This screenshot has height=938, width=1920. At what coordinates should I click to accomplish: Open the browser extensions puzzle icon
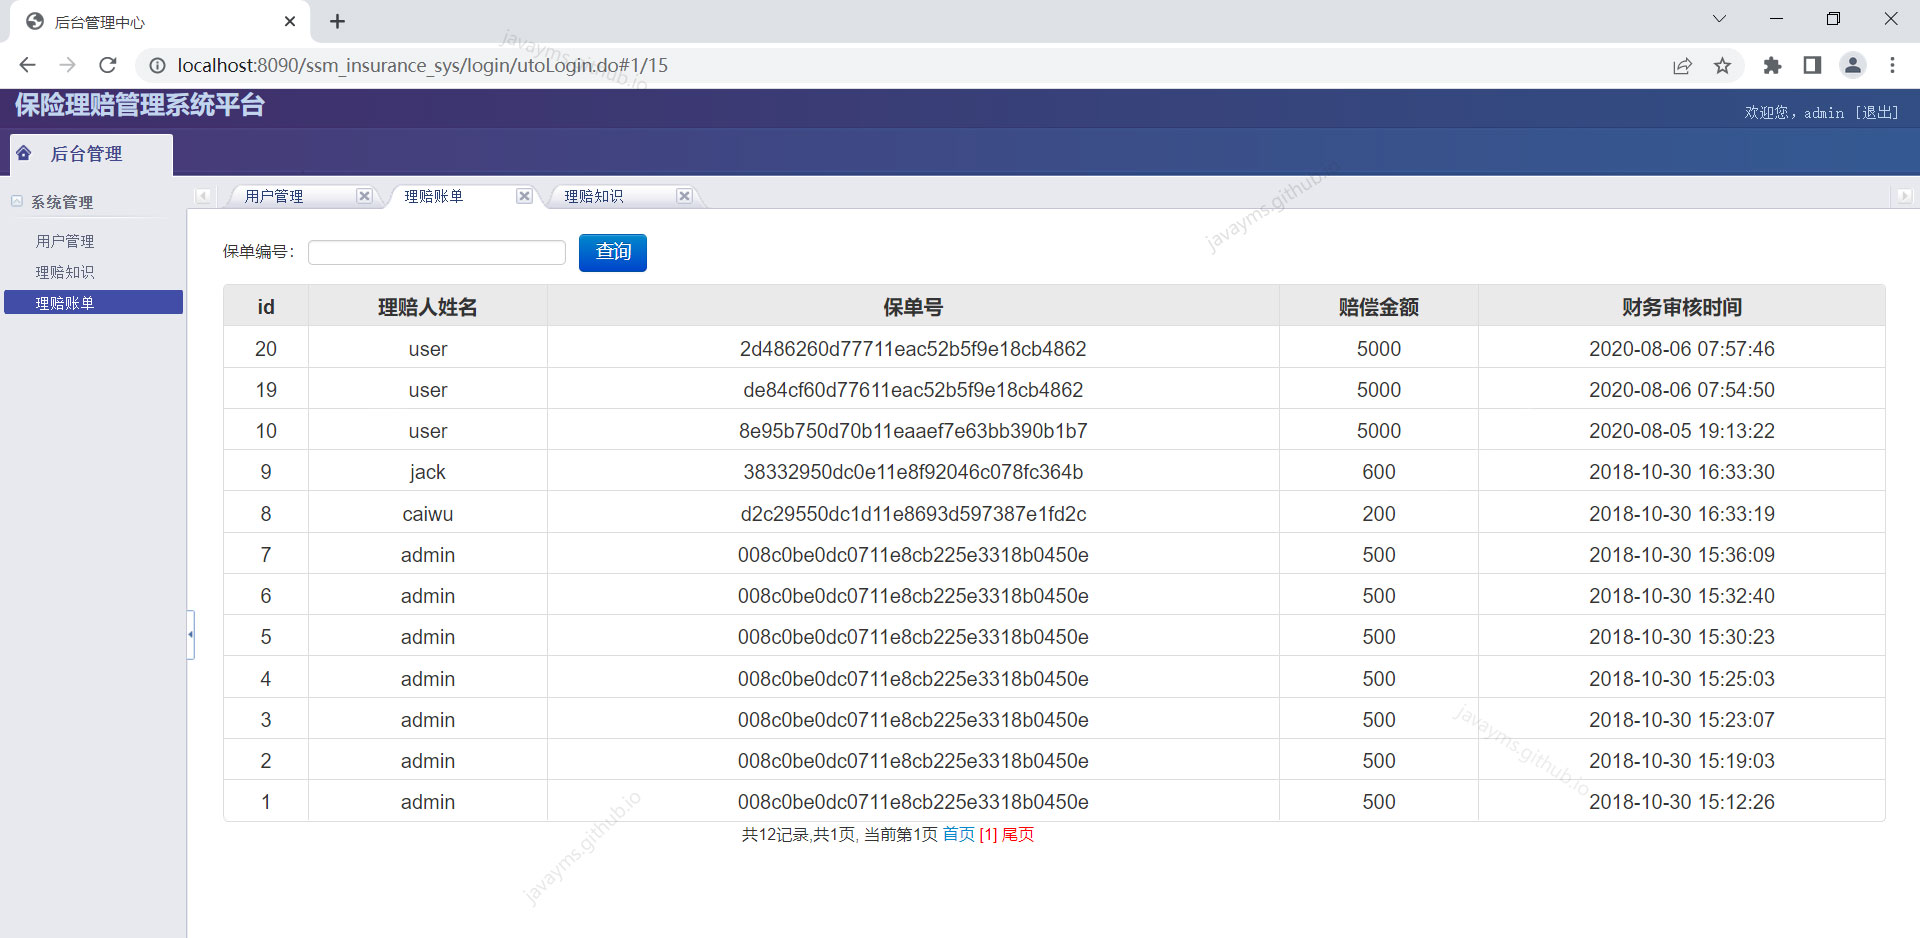(x=1772, y=65)
